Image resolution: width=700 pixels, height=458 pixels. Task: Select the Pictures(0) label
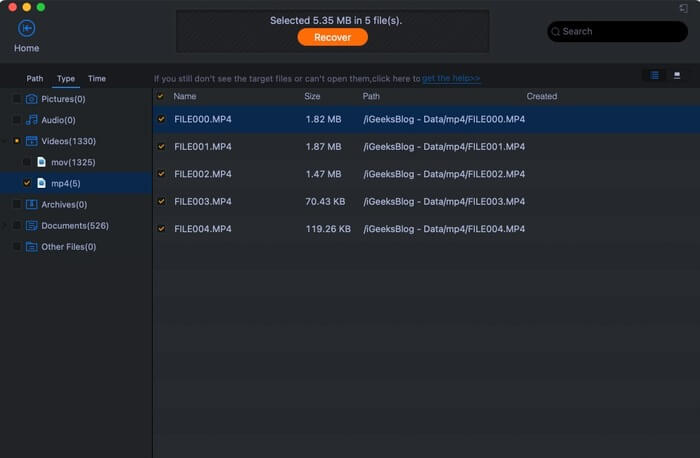[63, 99]
